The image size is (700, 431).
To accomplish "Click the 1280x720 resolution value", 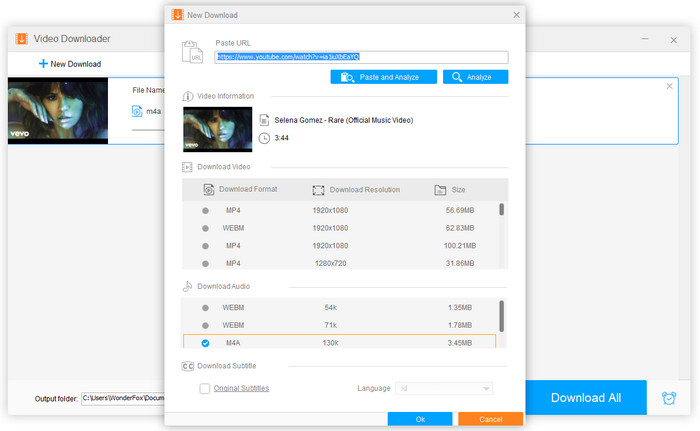I will pyautogui.click(x=330, y=264).
